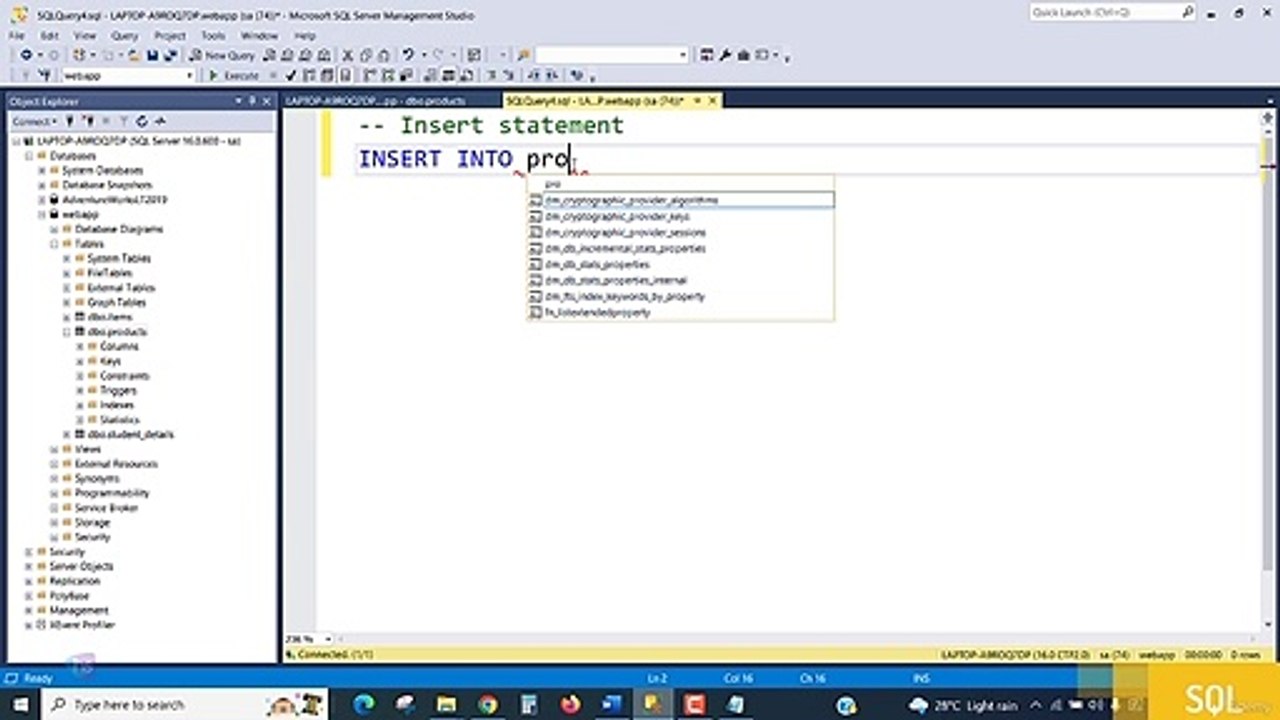The width and height of the screenshot is (1280, 720).
Task: Expand the Keys folder
Action: tap(81, 361)
